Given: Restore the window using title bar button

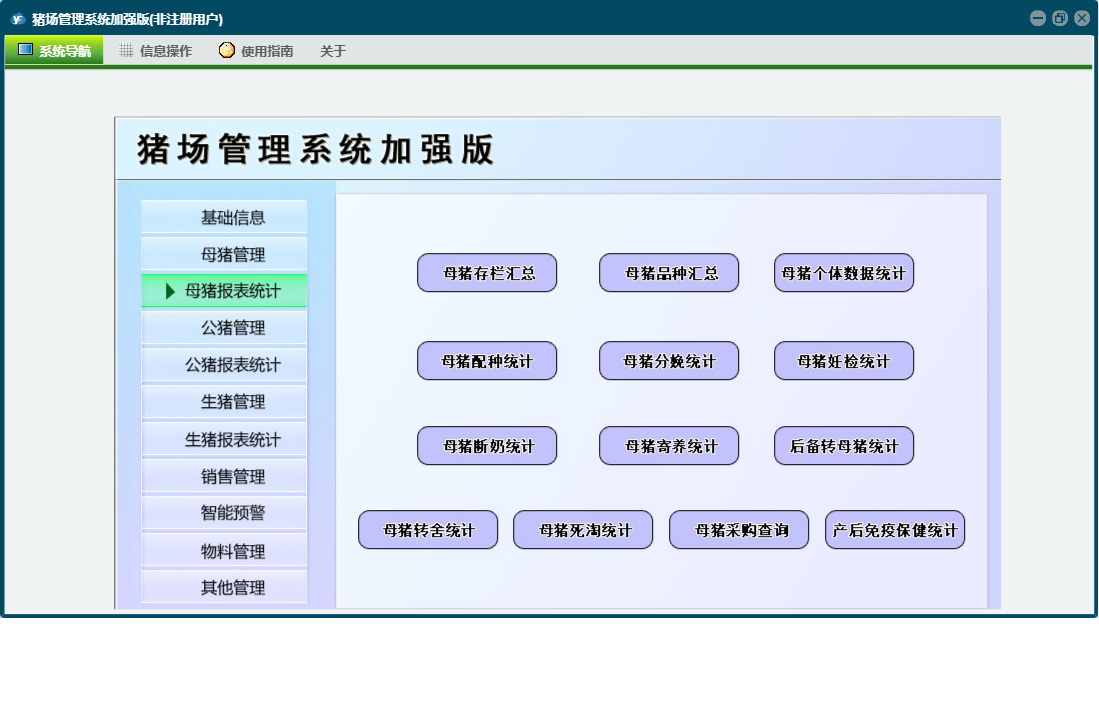Looking at the screenshot, I should (x=1060, y=18).
